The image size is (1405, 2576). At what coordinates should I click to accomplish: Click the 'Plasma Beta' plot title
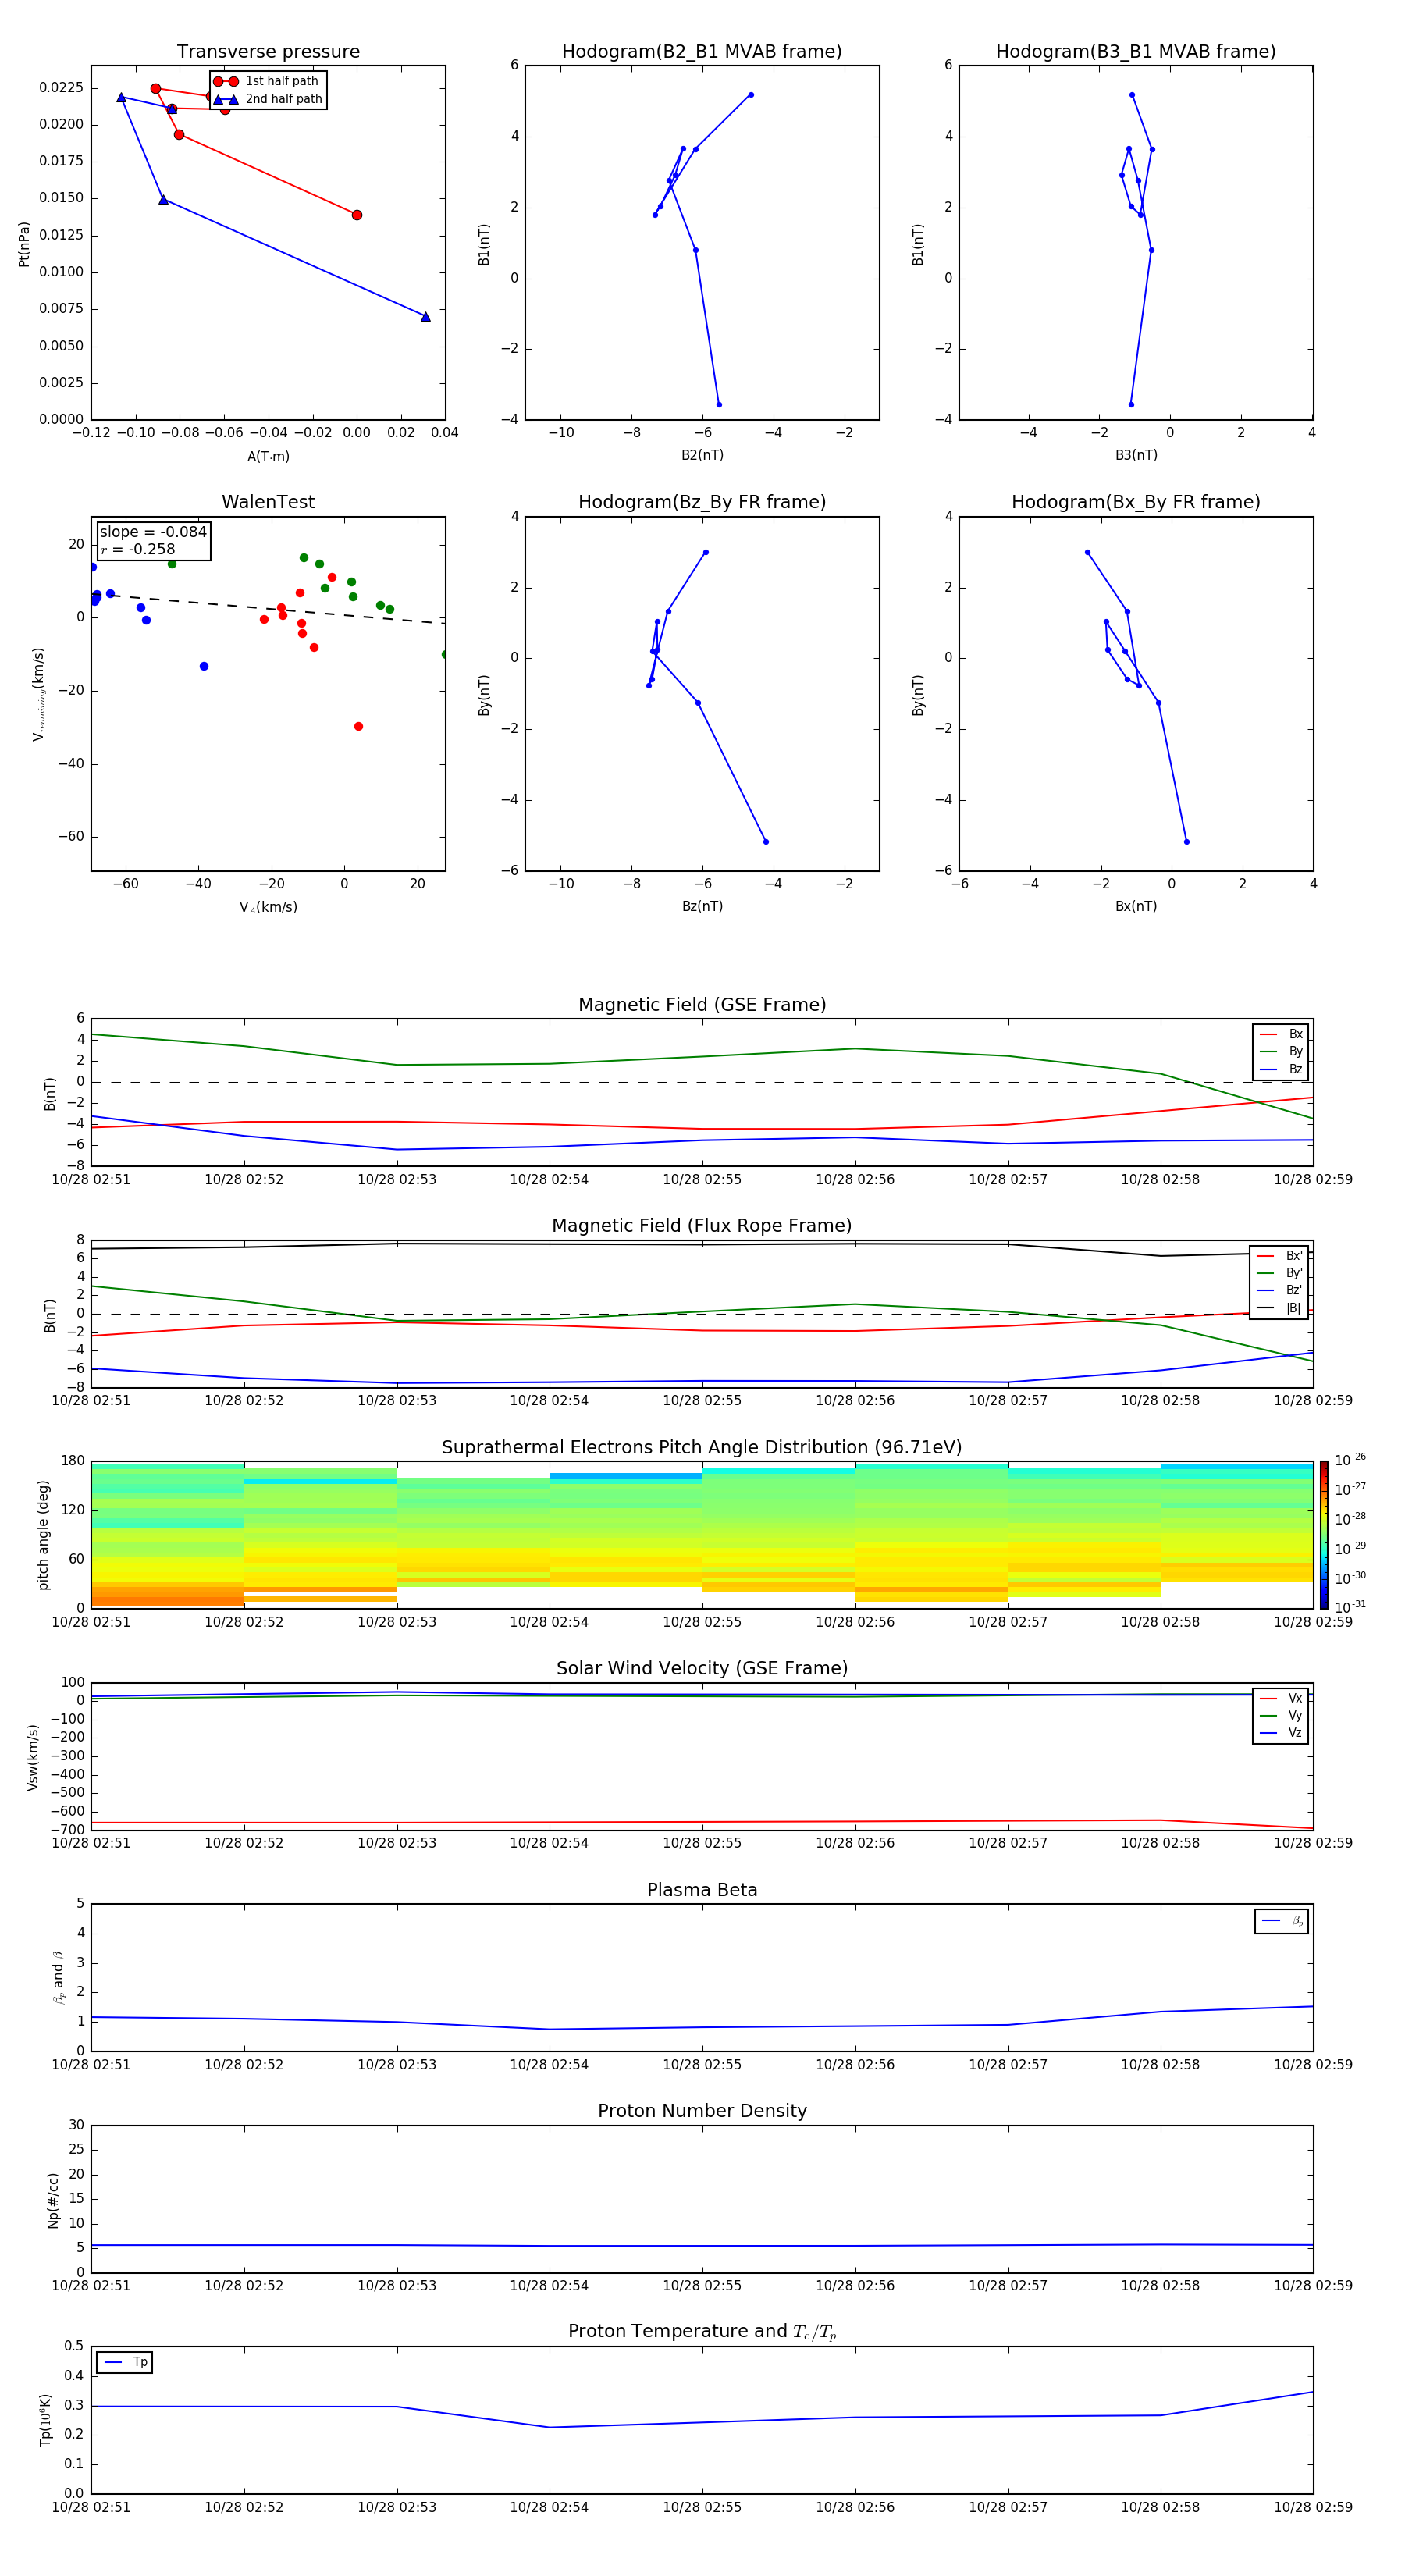pos(702,1890)
